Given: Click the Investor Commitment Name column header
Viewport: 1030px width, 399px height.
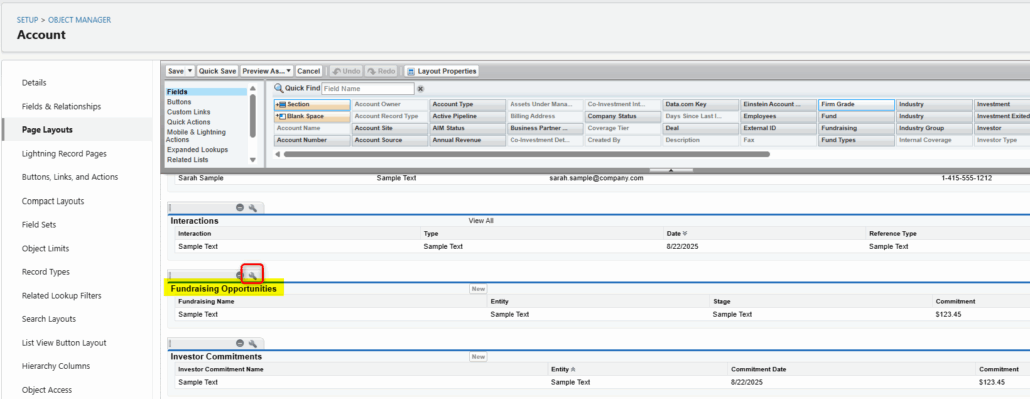Looking at the screenshot, I should (x=221, y=369).
